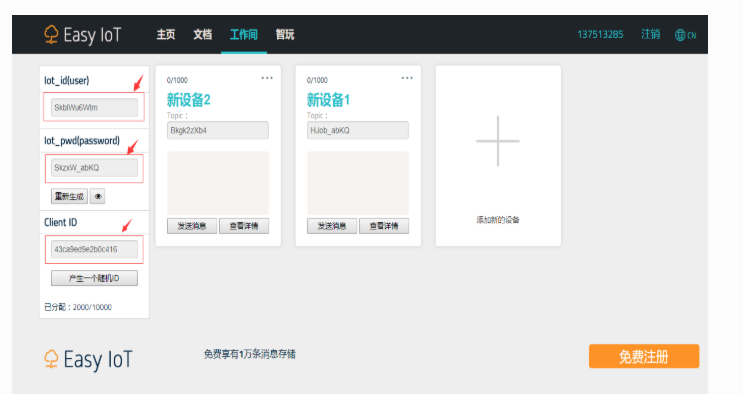Open the 文档 documents tab
Viewport: 743px width, 394px height.
[202, 35]
